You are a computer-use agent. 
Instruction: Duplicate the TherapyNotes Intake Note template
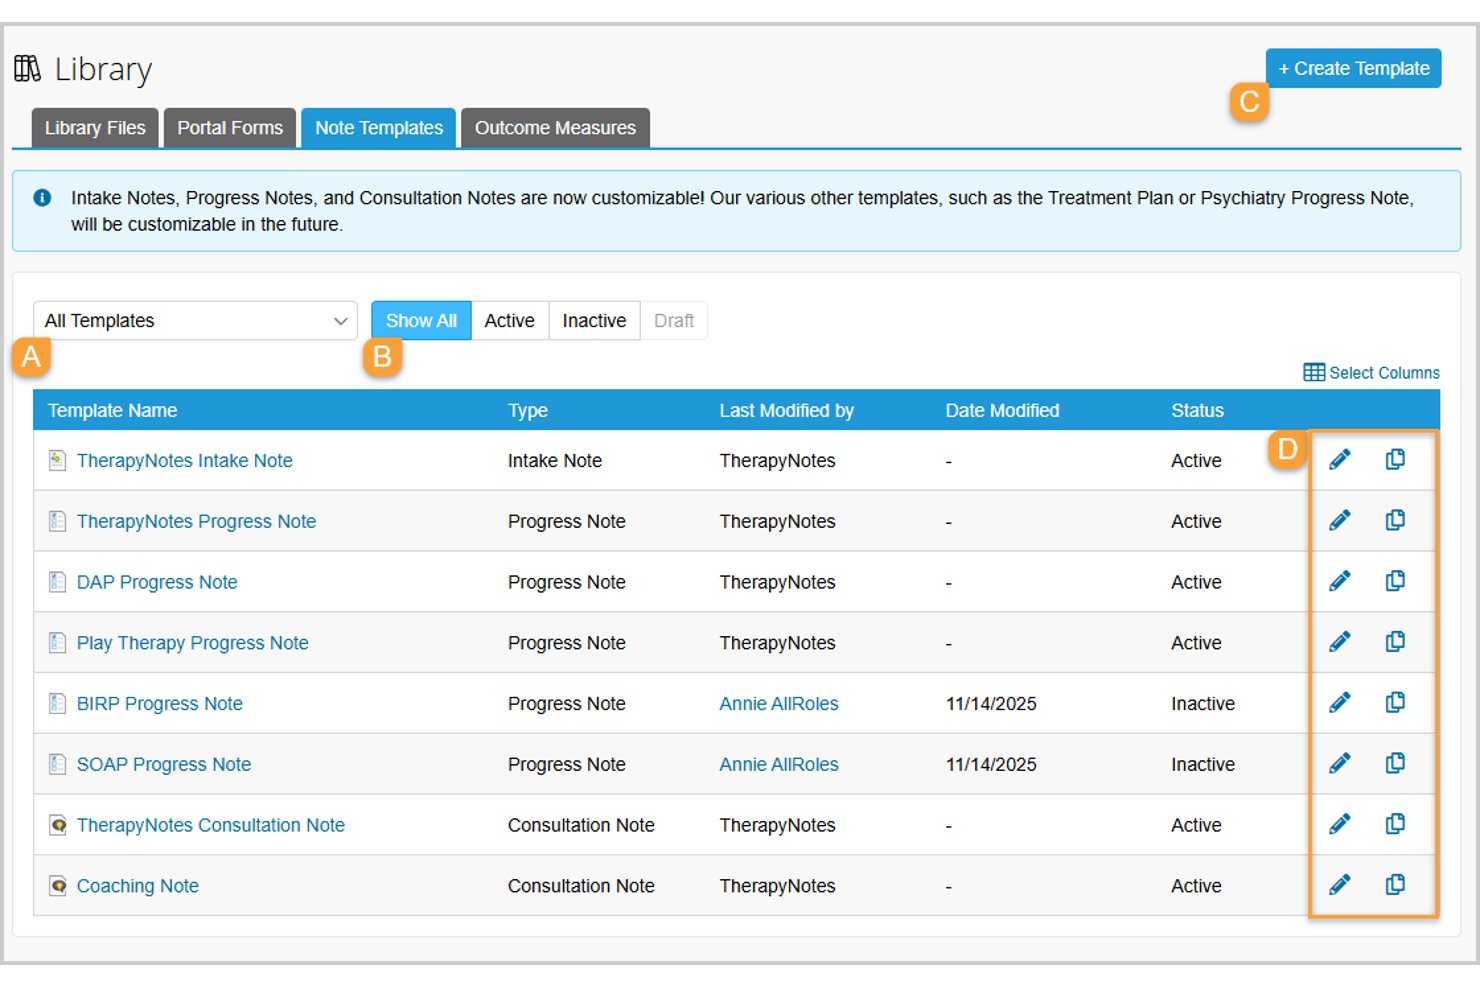click(1395, 459)
